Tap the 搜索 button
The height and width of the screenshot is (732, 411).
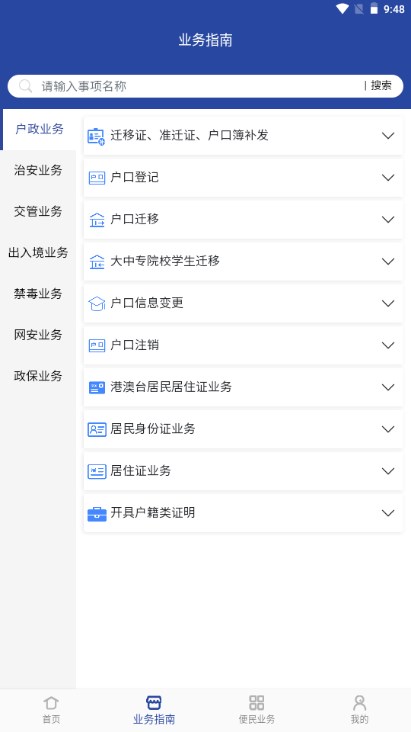click(x=381, y=85)
